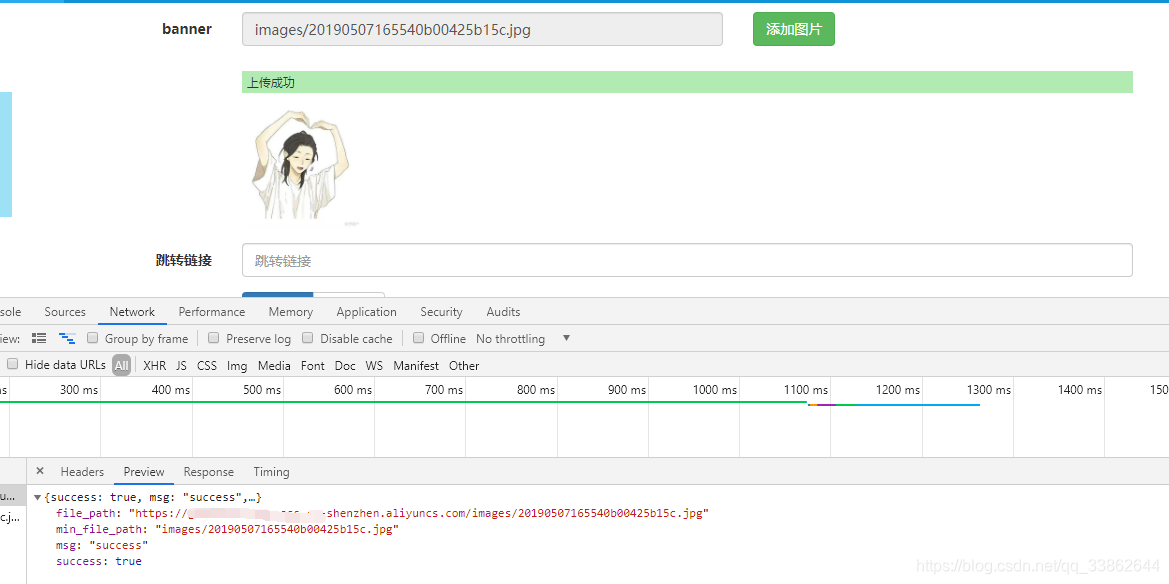Viewport: 1169px width, 584px height.
Task: Select the Media request filter
Action: 273,365
